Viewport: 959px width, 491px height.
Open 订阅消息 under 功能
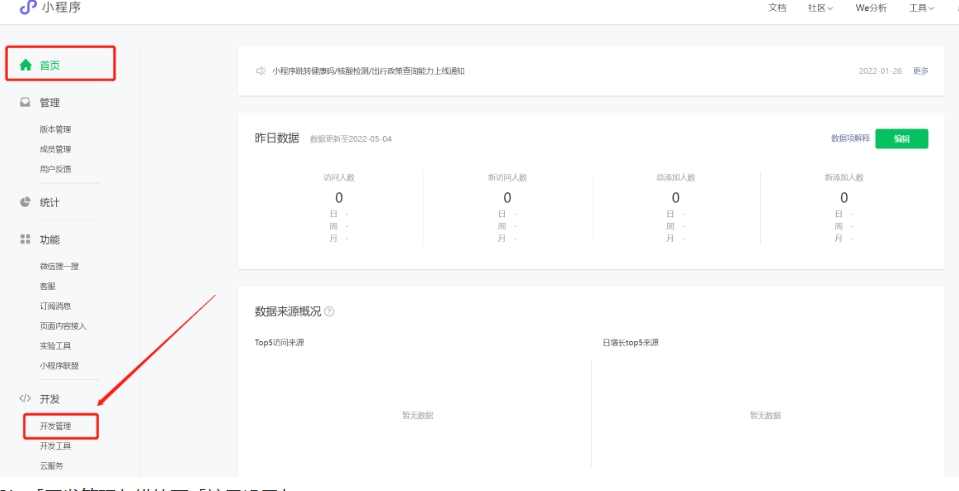point(55,306)
